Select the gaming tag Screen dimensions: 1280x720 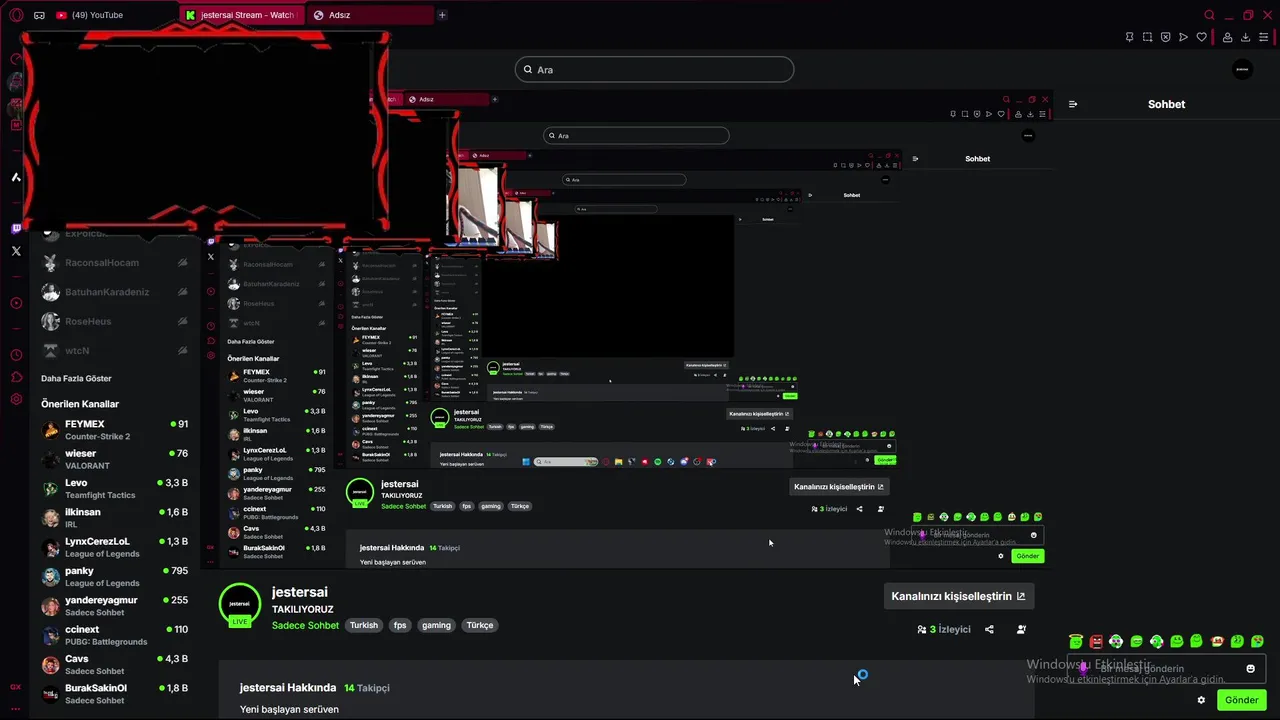coord(436,625)
